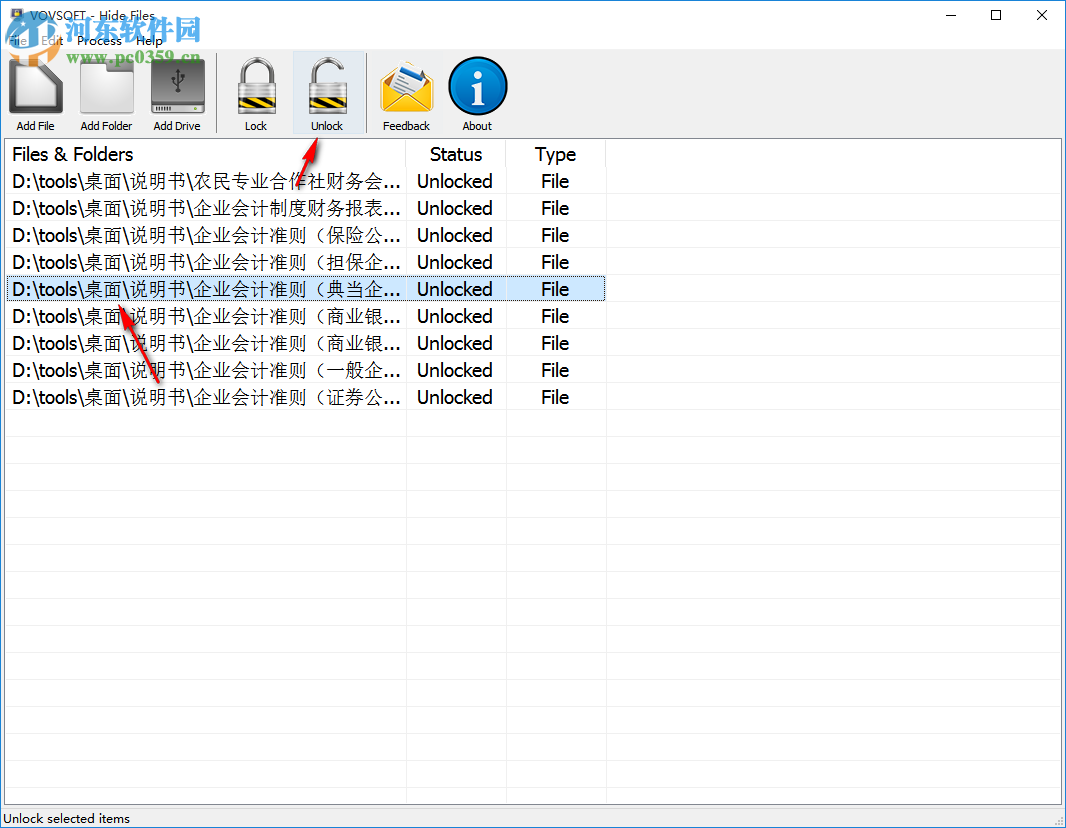Open the Process menu
This screenshot has width=1066, height=828.
coord(98,40)
